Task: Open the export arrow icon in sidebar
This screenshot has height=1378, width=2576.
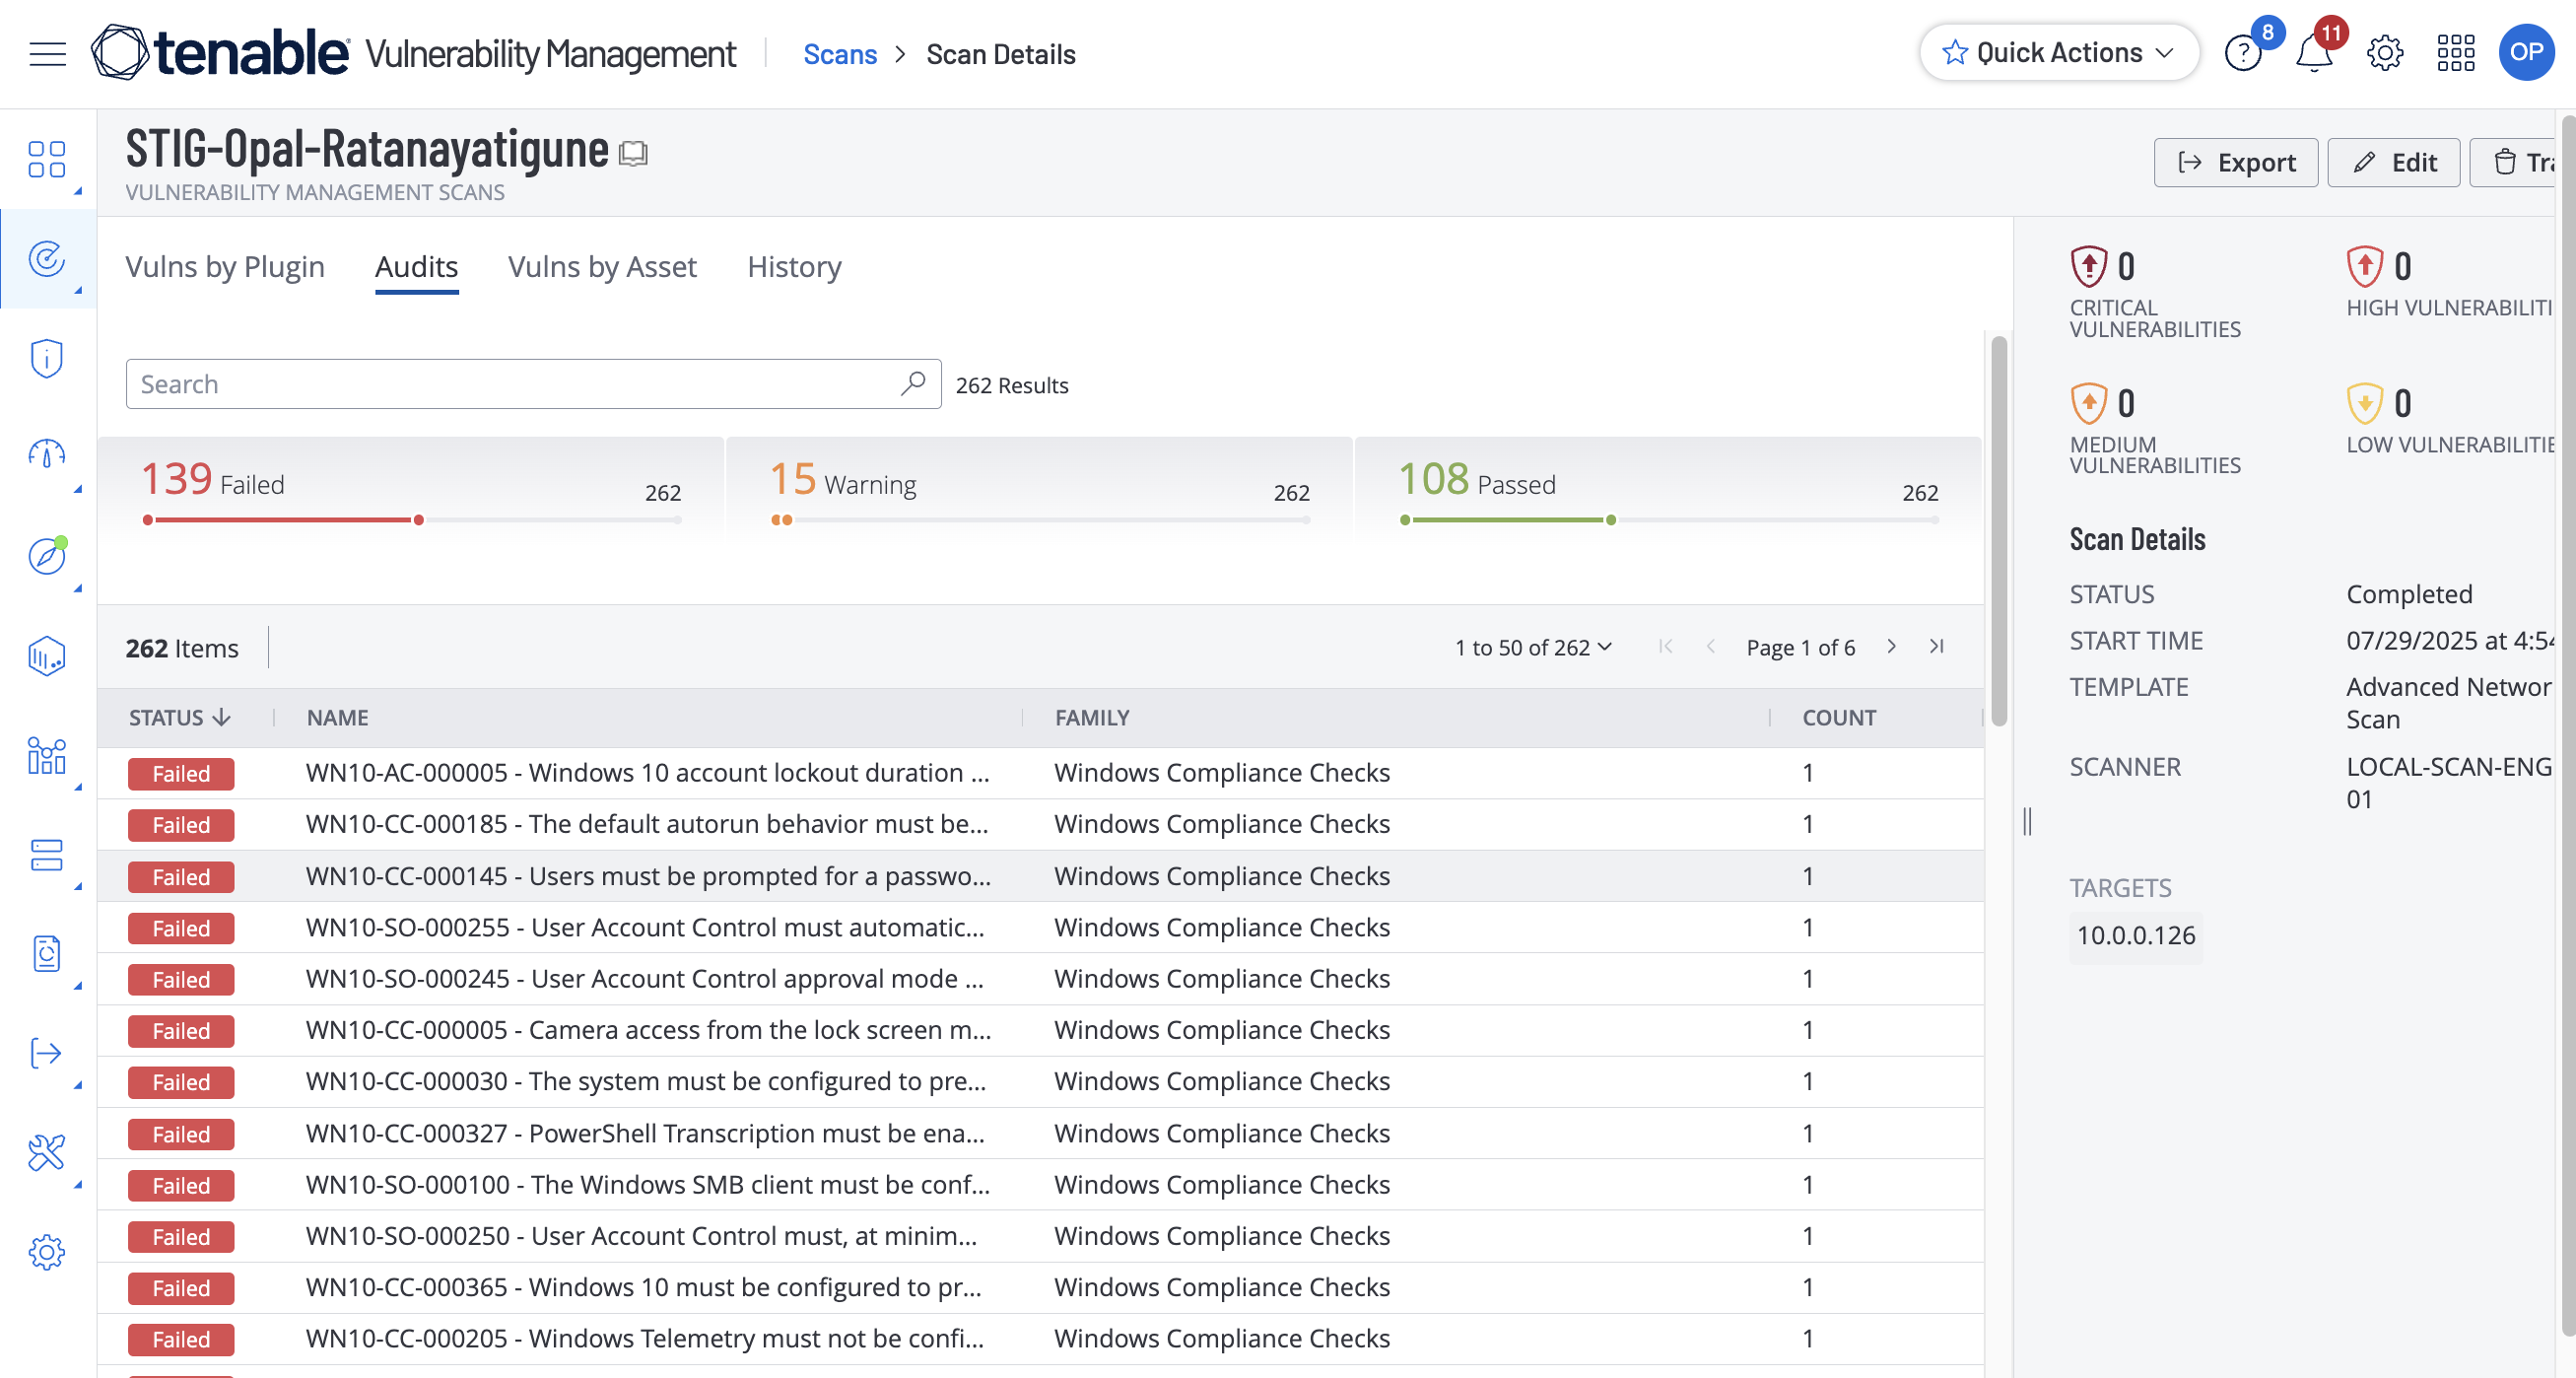Action: click(x=47, y=1053)
